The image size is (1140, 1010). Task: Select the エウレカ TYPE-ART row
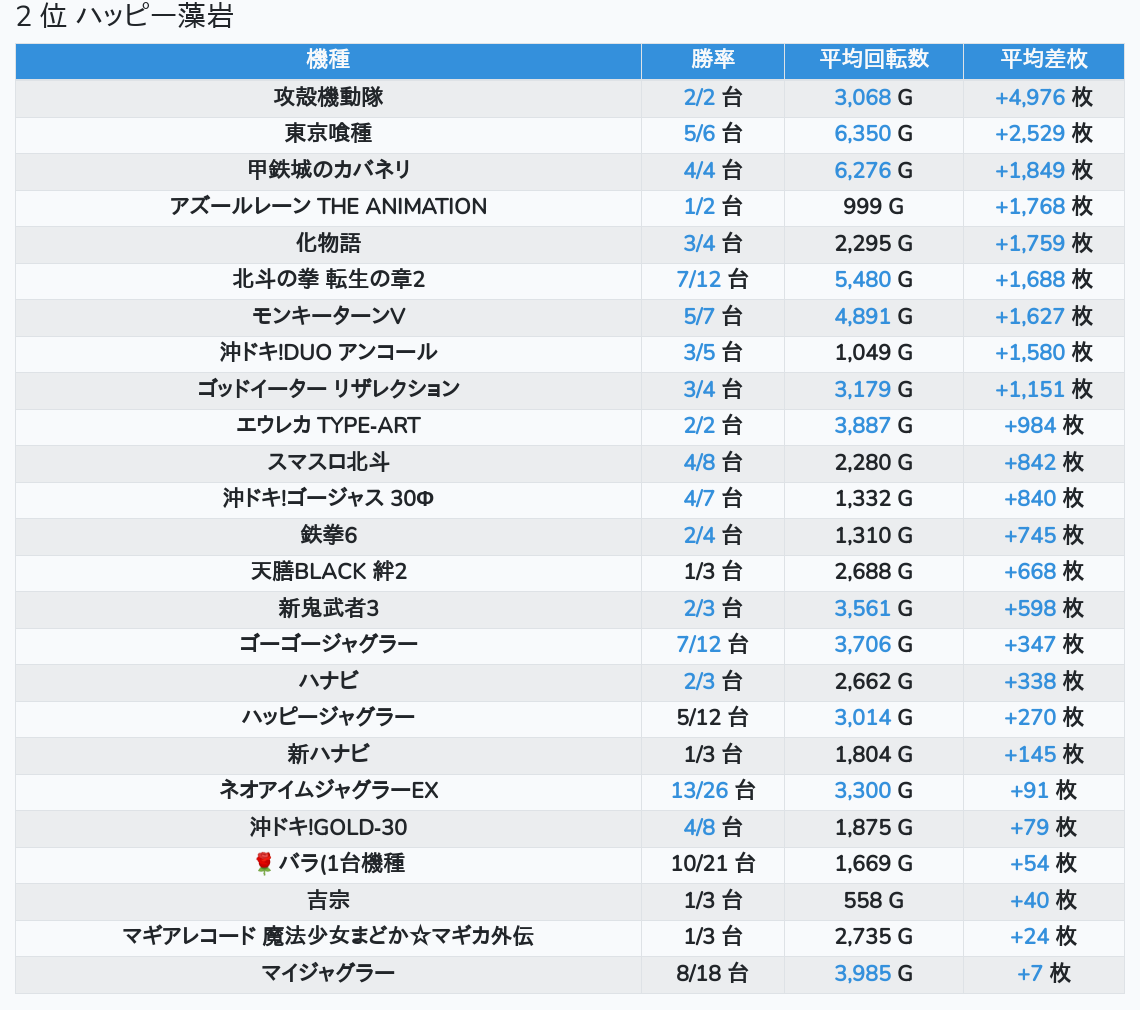pos(328,426)
